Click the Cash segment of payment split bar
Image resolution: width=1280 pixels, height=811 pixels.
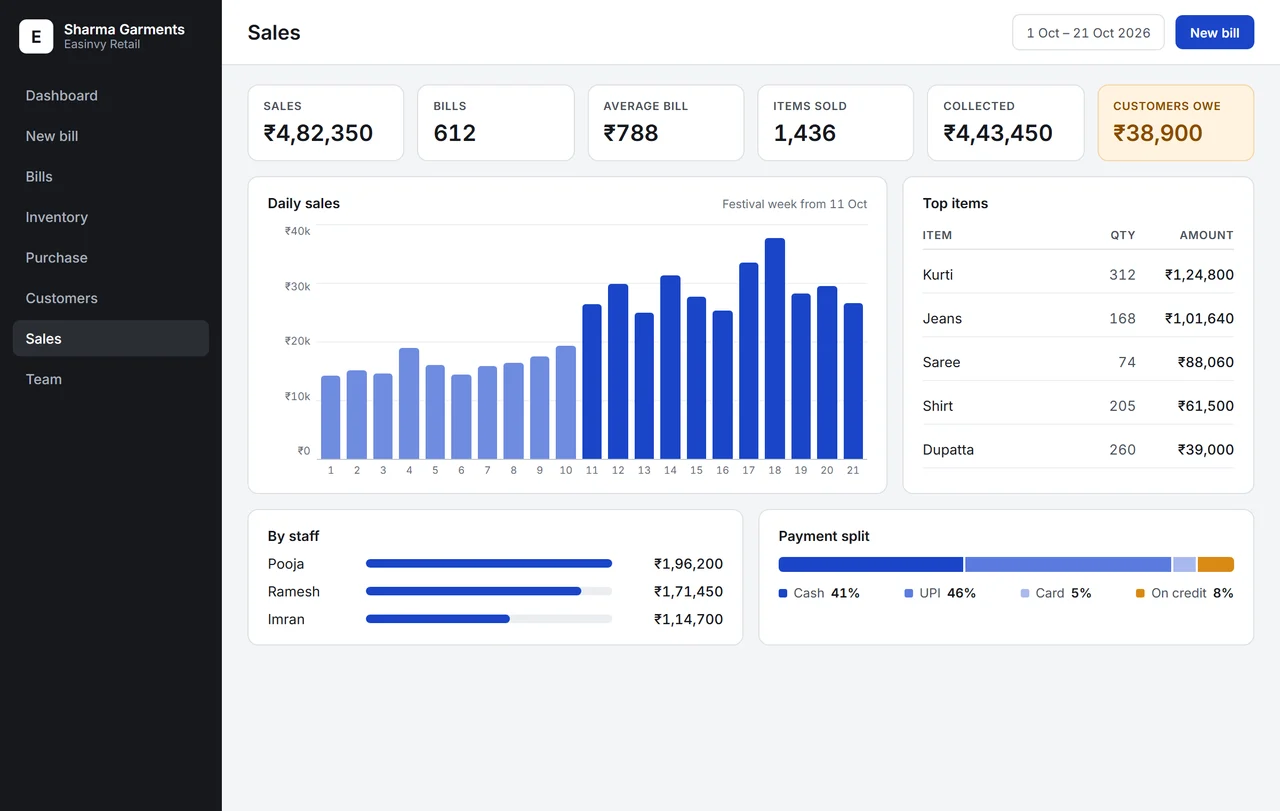tap(871, 564)
